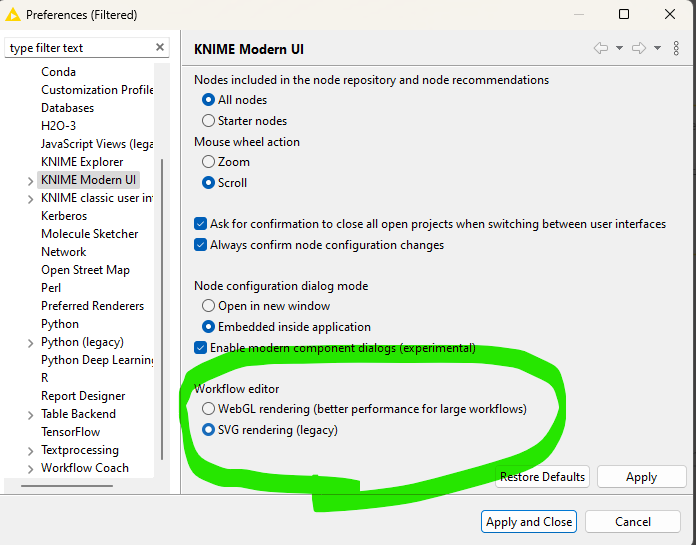Open the three-dot view menu icon
This screenshot has height=545, width=696.
(677, 48)
